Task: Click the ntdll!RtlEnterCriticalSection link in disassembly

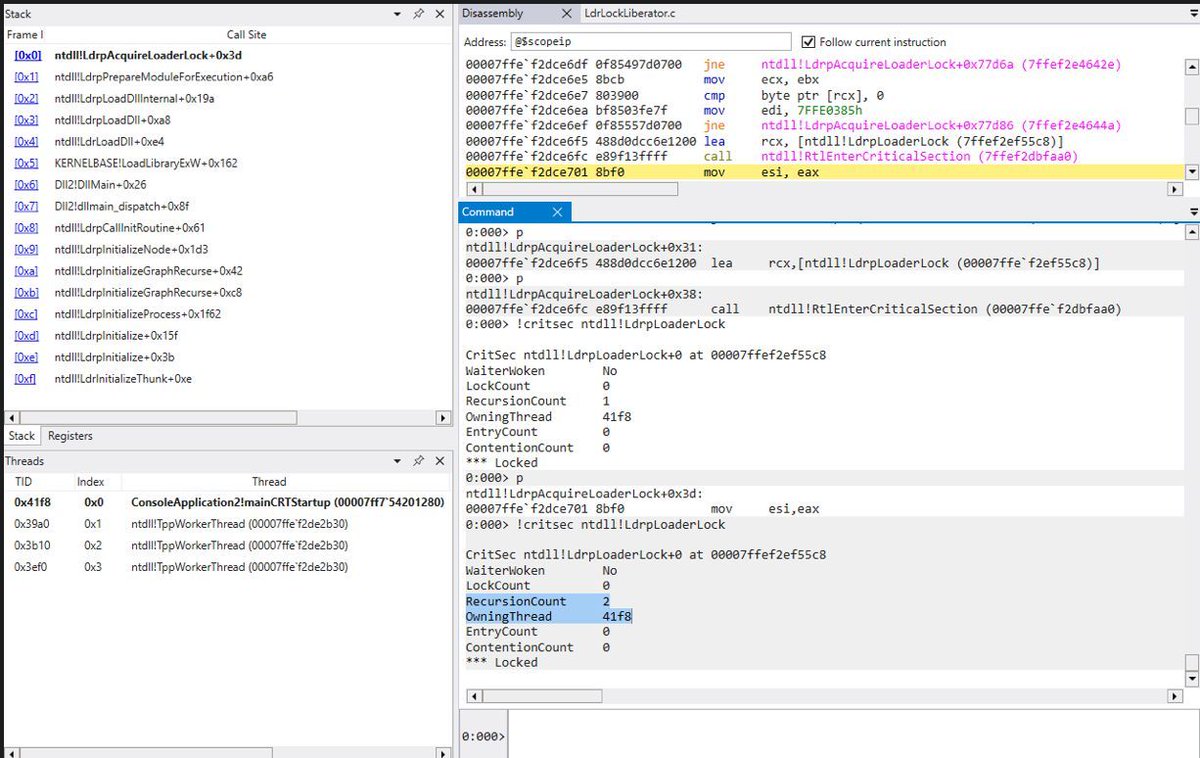Action: [x=831, y=157]
